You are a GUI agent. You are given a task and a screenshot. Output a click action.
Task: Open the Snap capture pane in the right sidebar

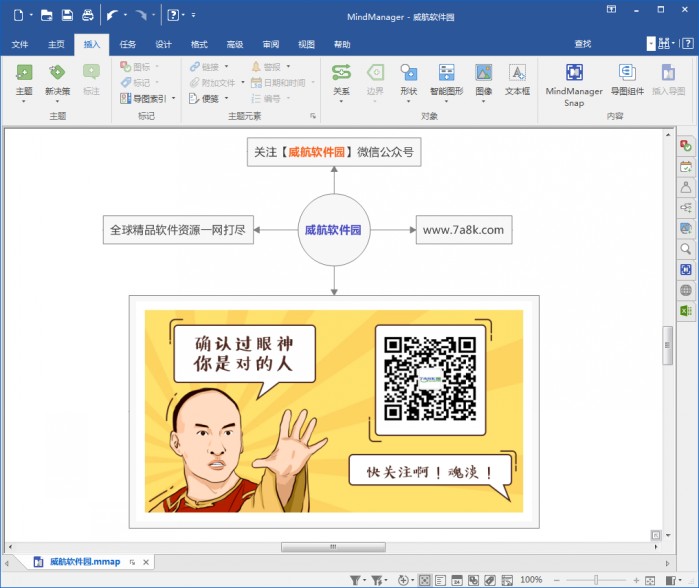click(686, 269)
